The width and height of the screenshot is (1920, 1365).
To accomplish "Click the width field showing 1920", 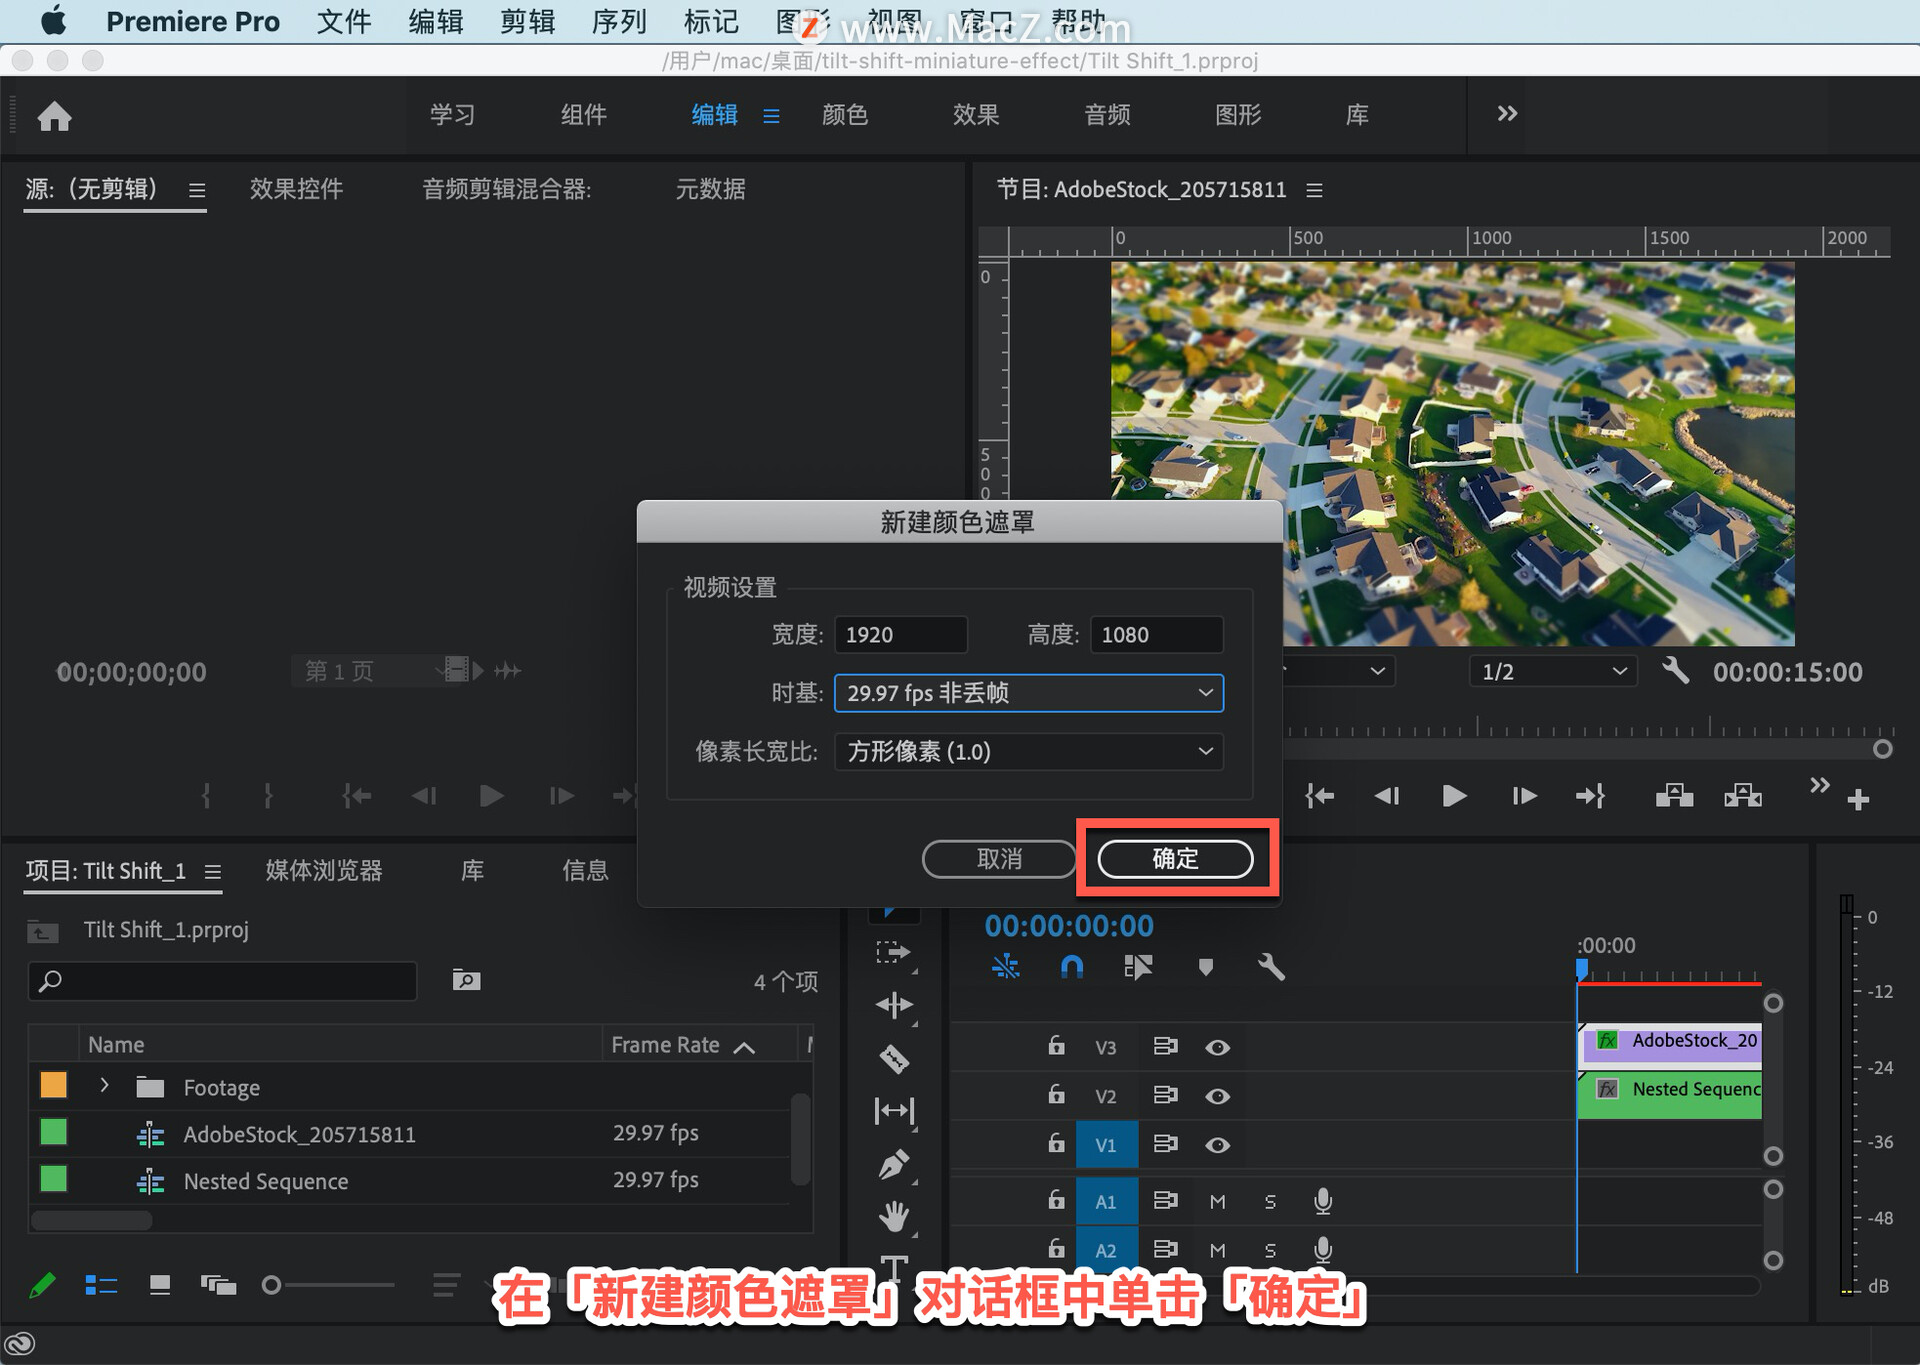I will click(x=901, y=635).
